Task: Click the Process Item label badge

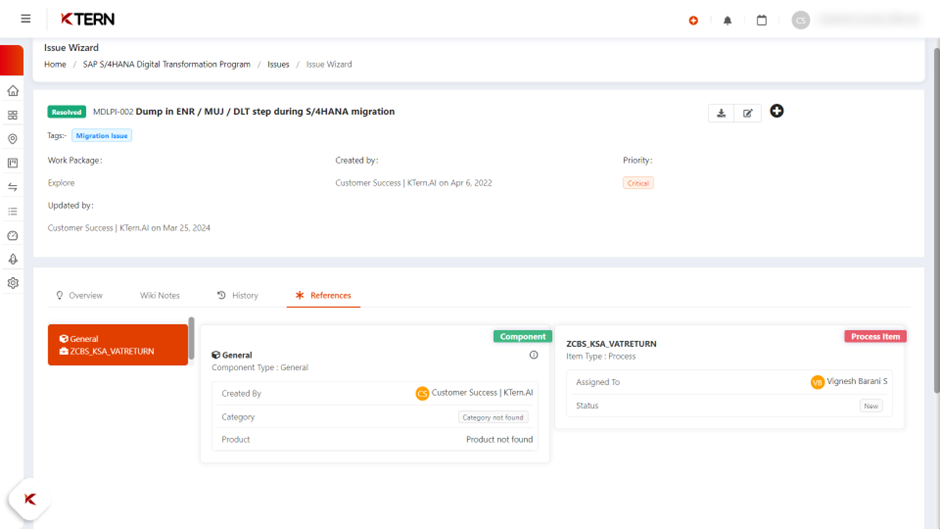Action: [x=875, y=336]
